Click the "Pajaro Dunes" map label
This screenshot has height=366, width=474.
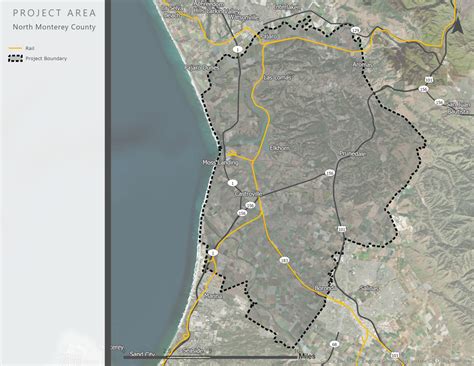pos(202,68)
